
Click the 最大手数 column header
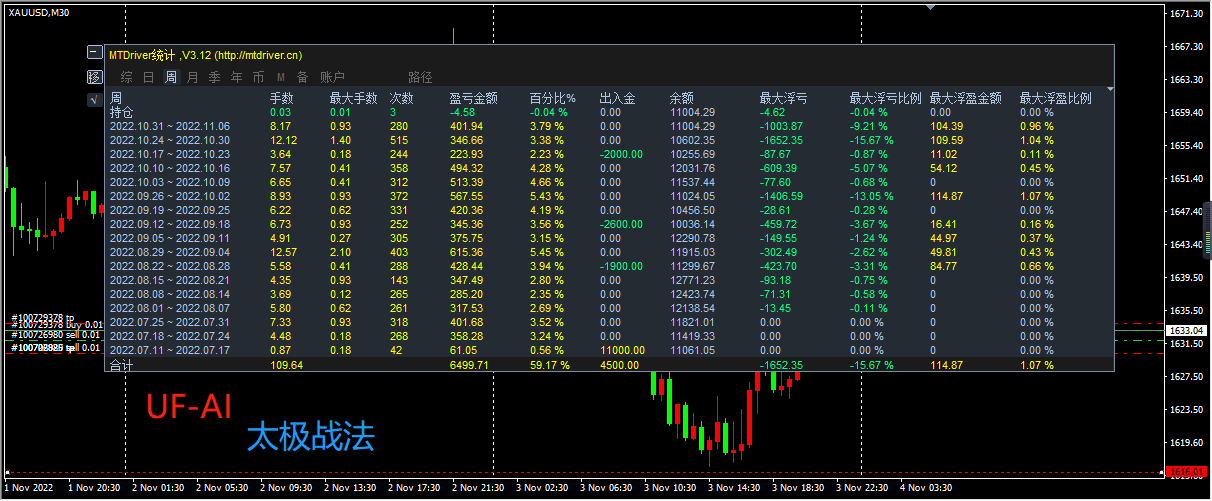354,98
